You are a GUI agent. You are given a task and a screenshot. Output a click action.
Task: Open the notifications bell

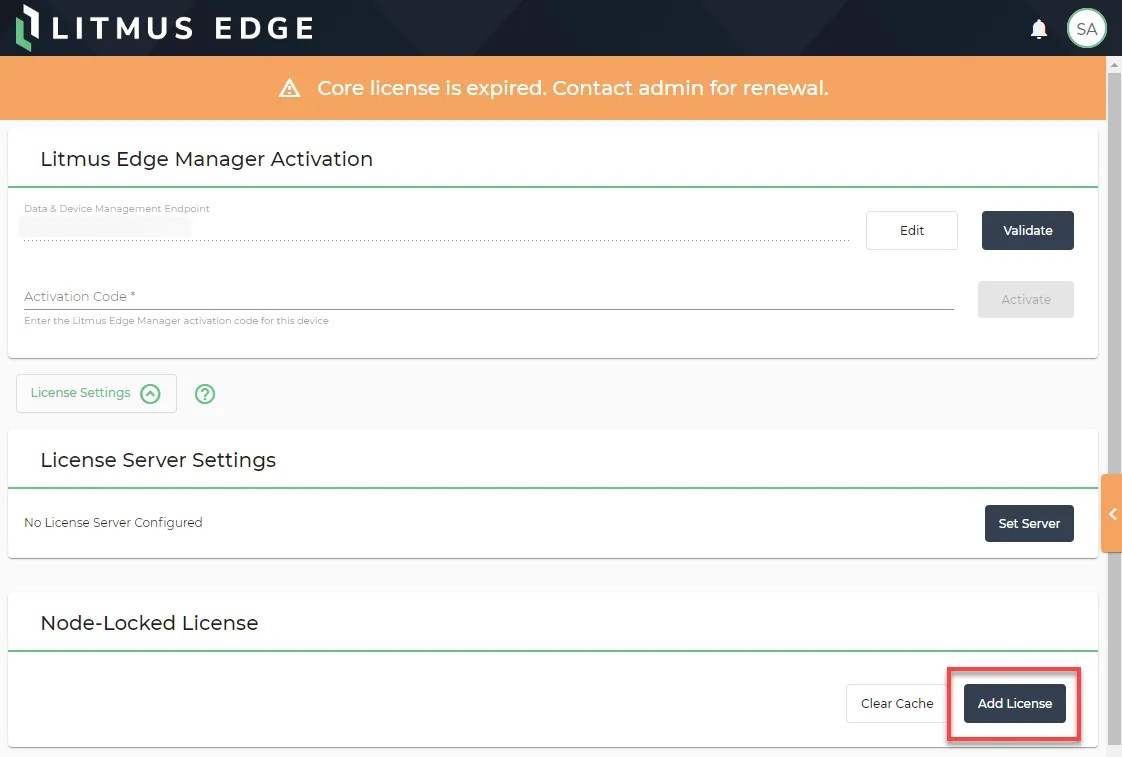(x=1038, y=29)
